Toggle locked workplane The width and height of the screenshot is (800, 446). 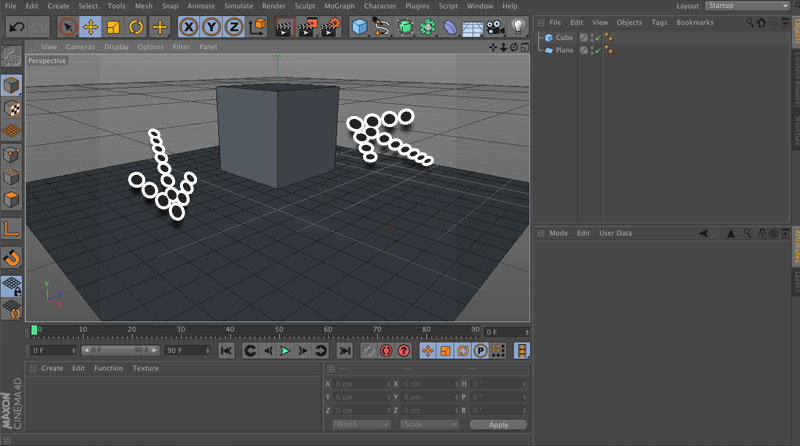11,286
